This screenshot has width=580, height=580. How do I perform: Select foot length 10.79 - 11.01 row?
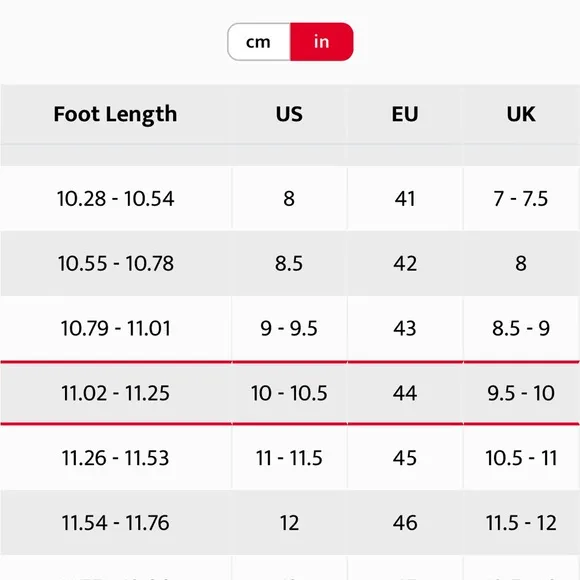(290, 328)
